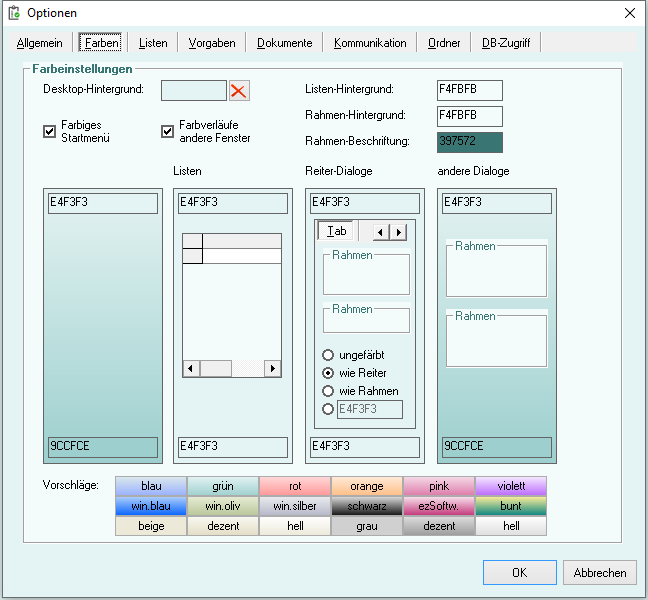Click bottom E4F3F3 field in Reiter-Dialoge panel
Image resolution: width=648 pixels, height=600 pixels.
(365, 447)
